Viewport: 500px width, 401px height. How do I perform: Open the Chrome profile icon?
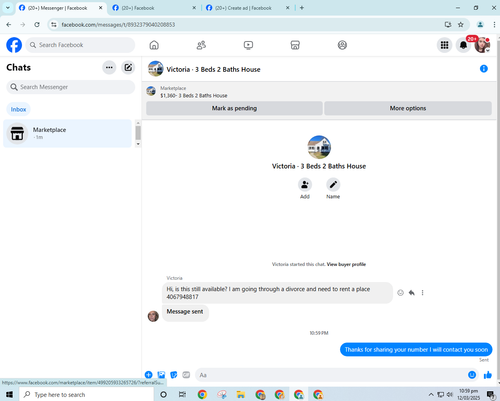480,24
